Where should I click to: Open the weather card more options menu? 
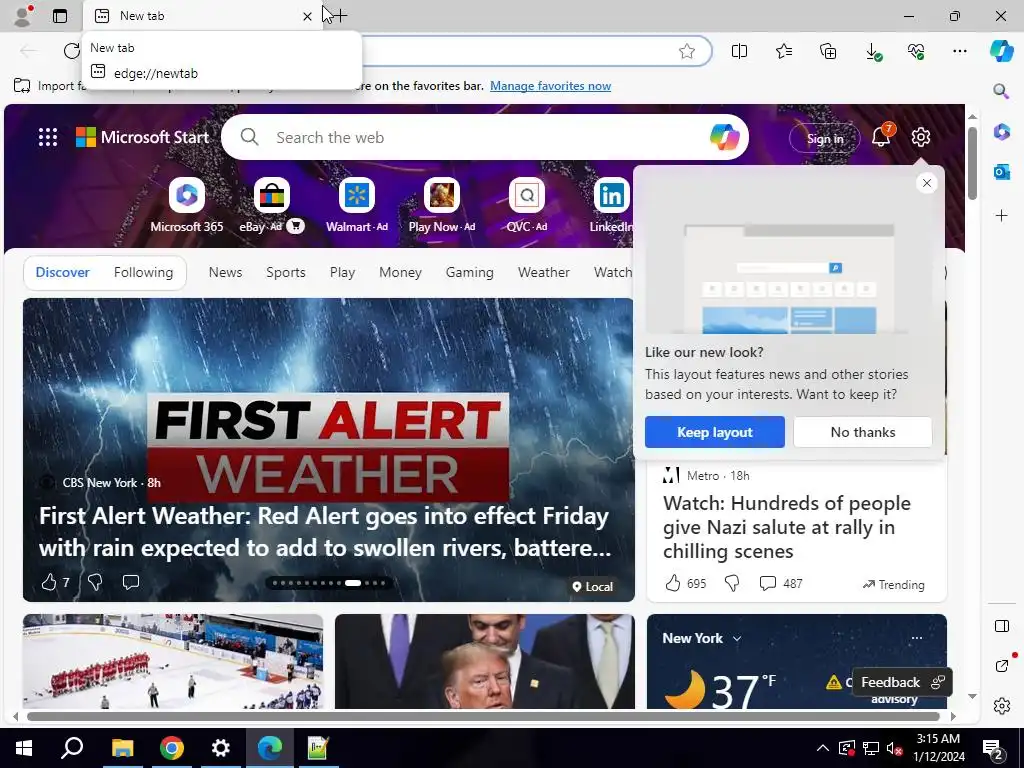pos(917,638)
